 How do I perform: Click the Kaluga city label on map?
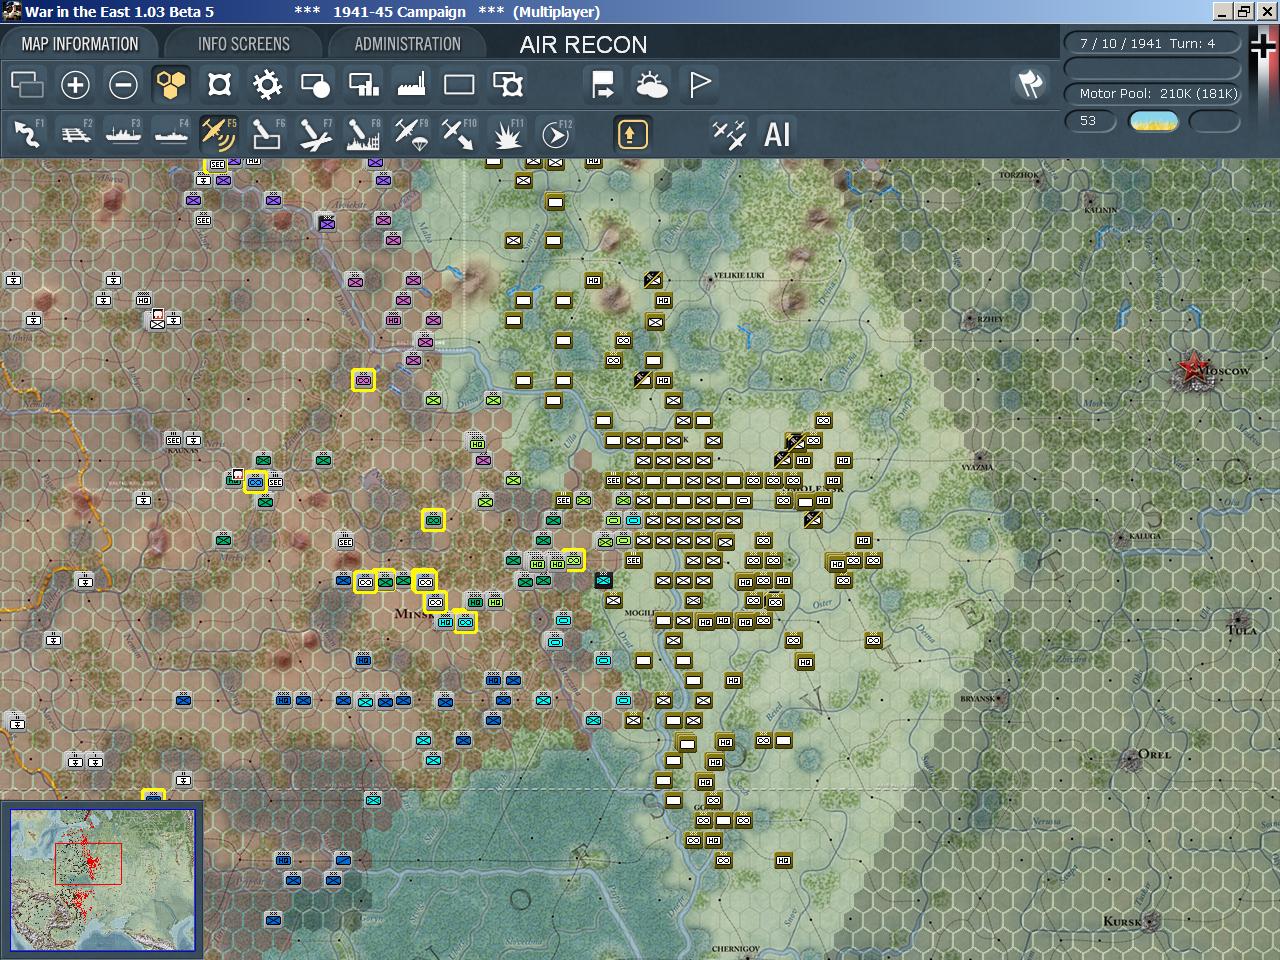click(1145, 536)
